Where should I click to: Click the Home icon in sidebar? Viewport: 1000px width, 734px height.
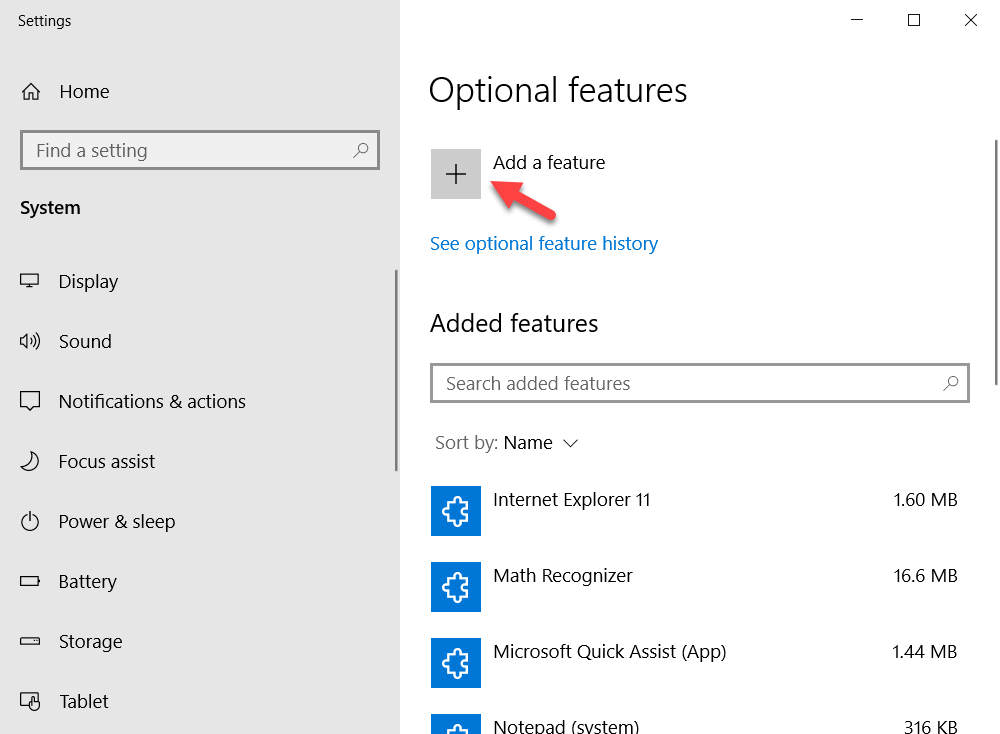31,91
